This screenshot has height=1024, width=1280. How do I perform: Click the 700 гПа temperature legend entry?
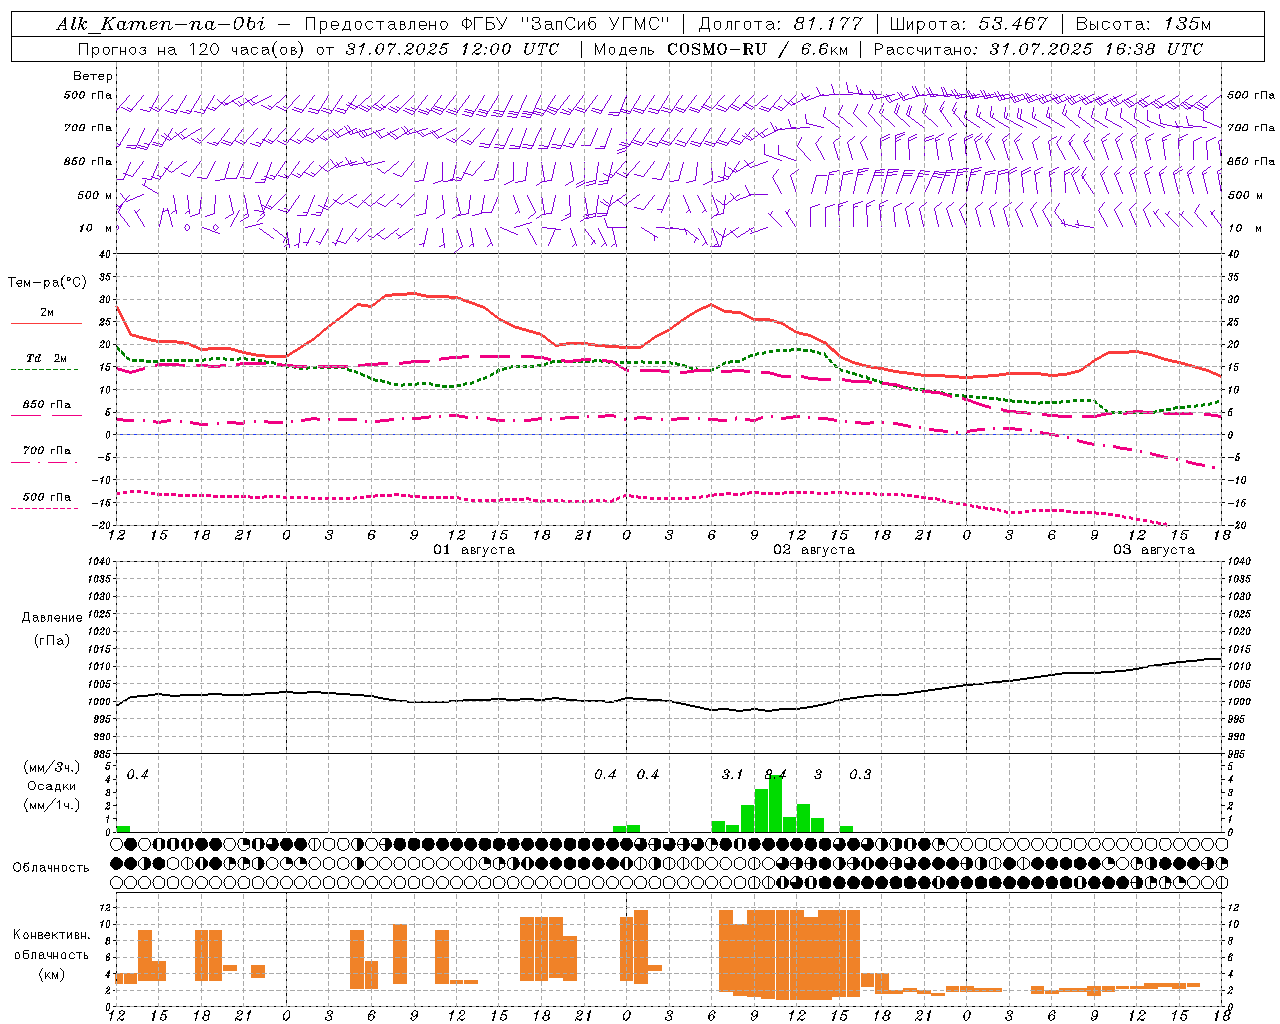coord(47,451)
